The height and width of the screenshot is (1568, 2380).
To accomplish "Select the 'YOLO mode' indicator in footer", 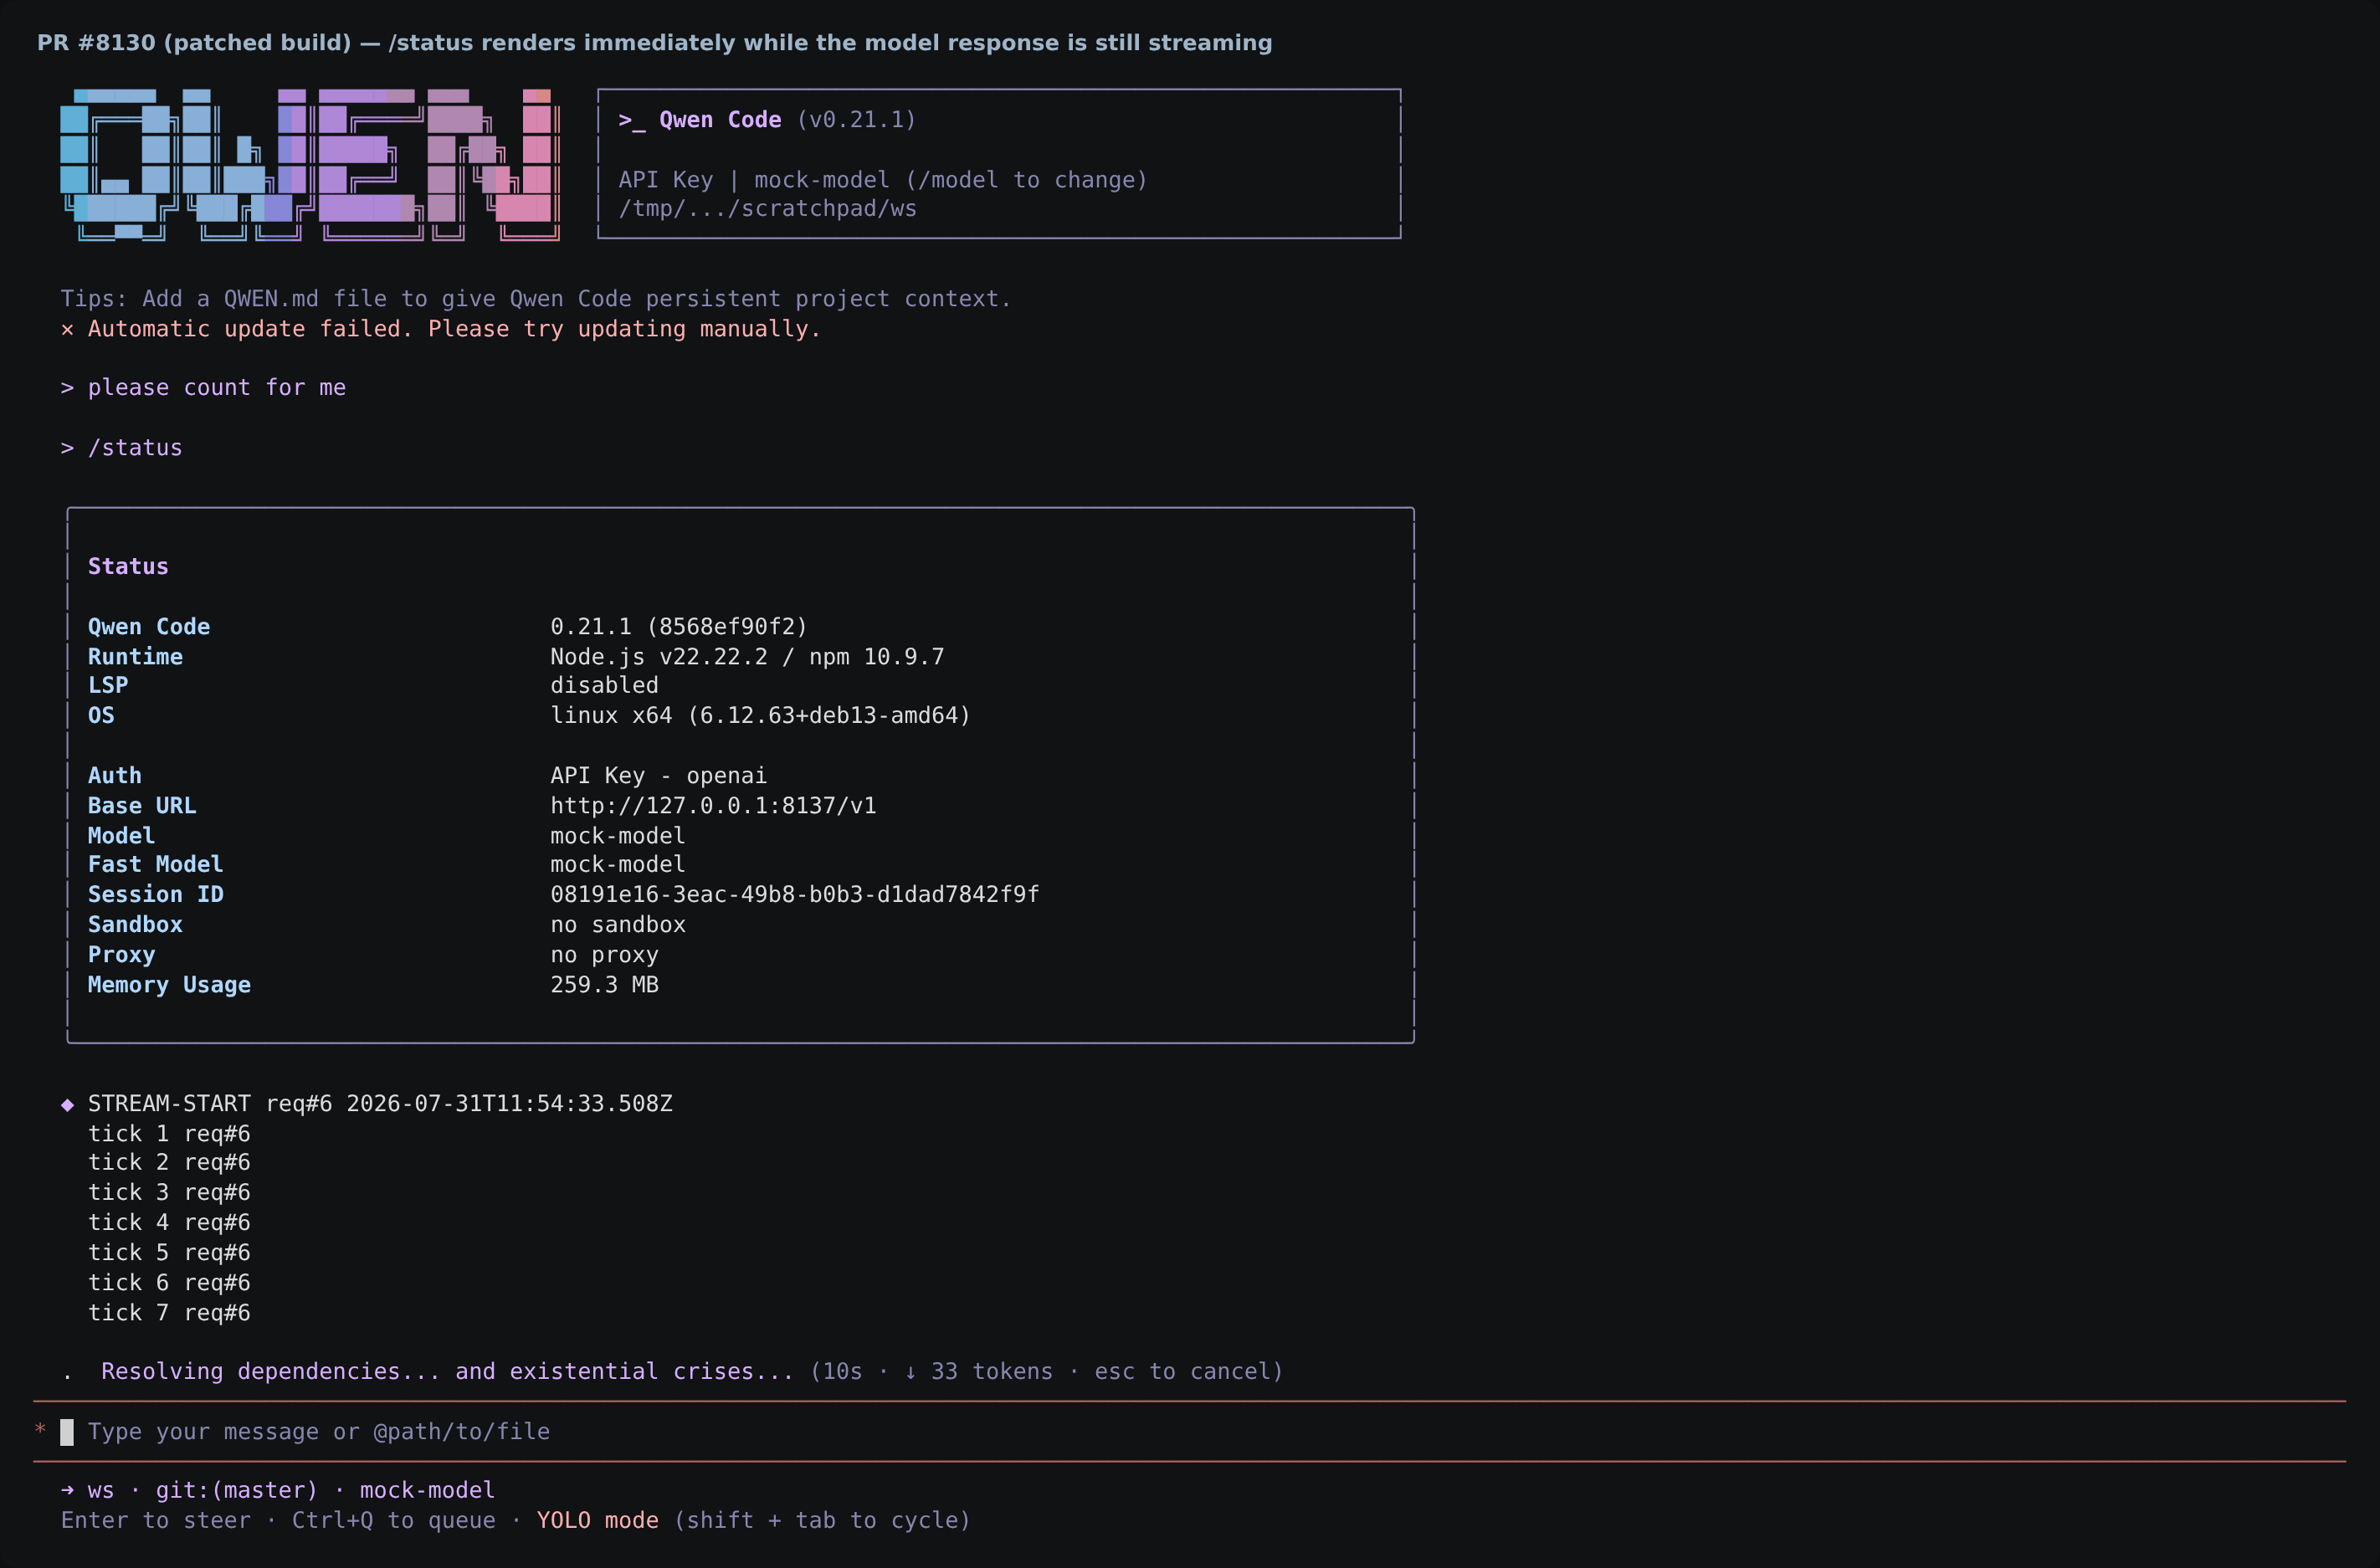I will point(598,1520).
